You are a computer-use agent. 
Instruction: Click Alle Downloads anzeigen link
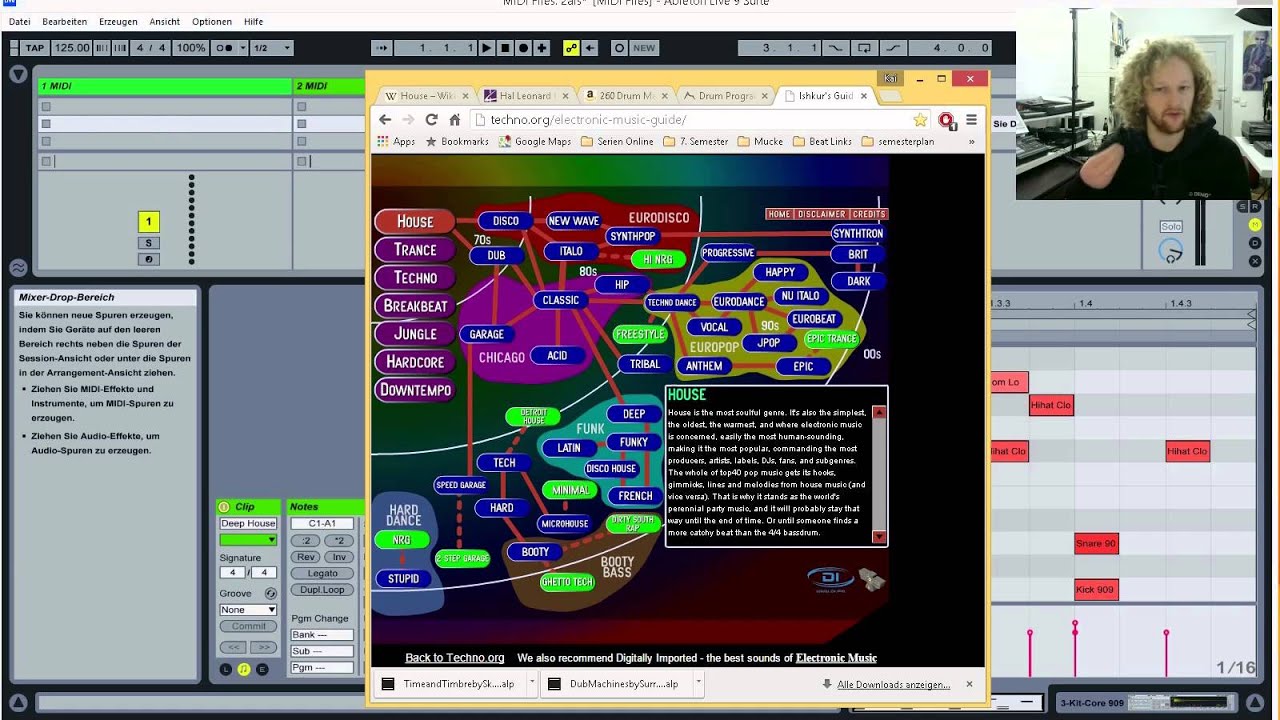click(x=893, y=685)
